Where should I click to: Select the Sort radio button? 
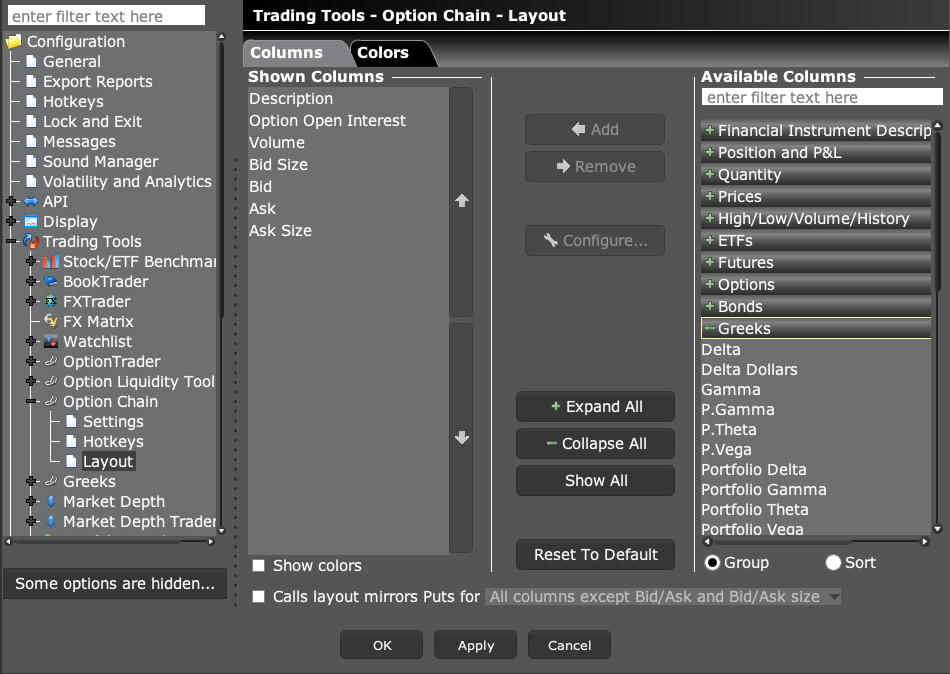(833, 563)
